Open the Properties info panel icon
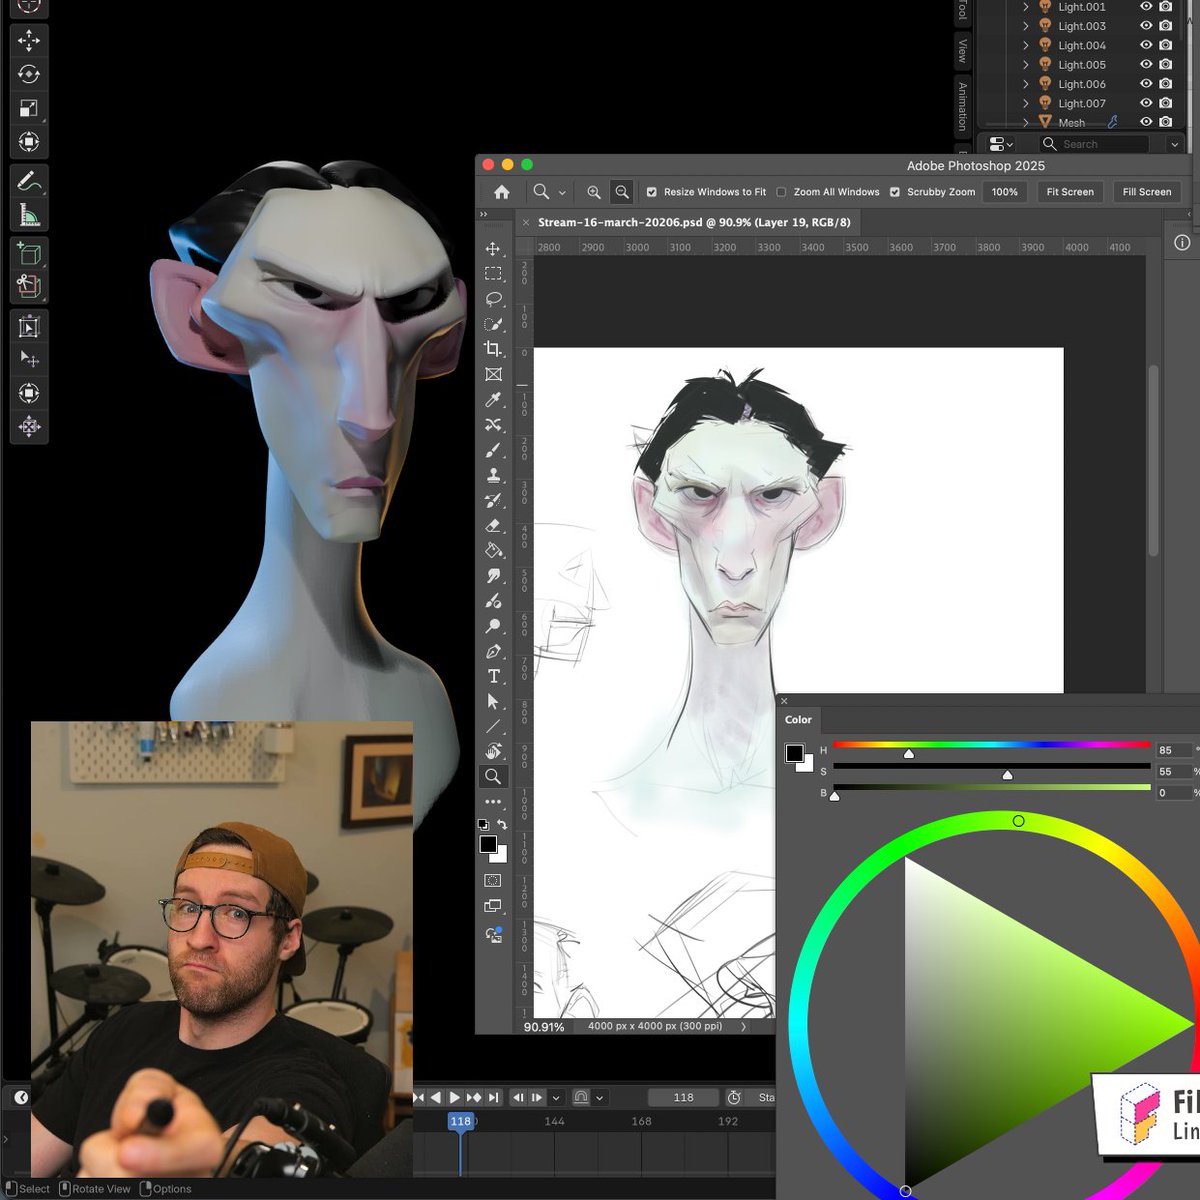The image size is (1200, 1200). [1182, 243]
